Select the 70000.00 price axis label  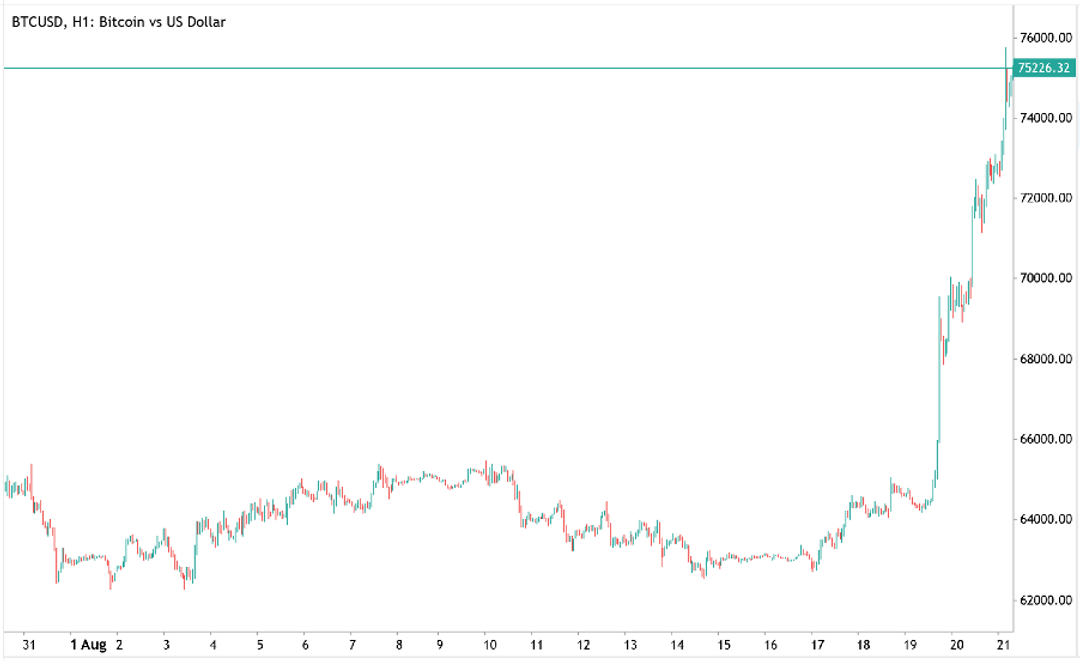tap(1046, 278)
